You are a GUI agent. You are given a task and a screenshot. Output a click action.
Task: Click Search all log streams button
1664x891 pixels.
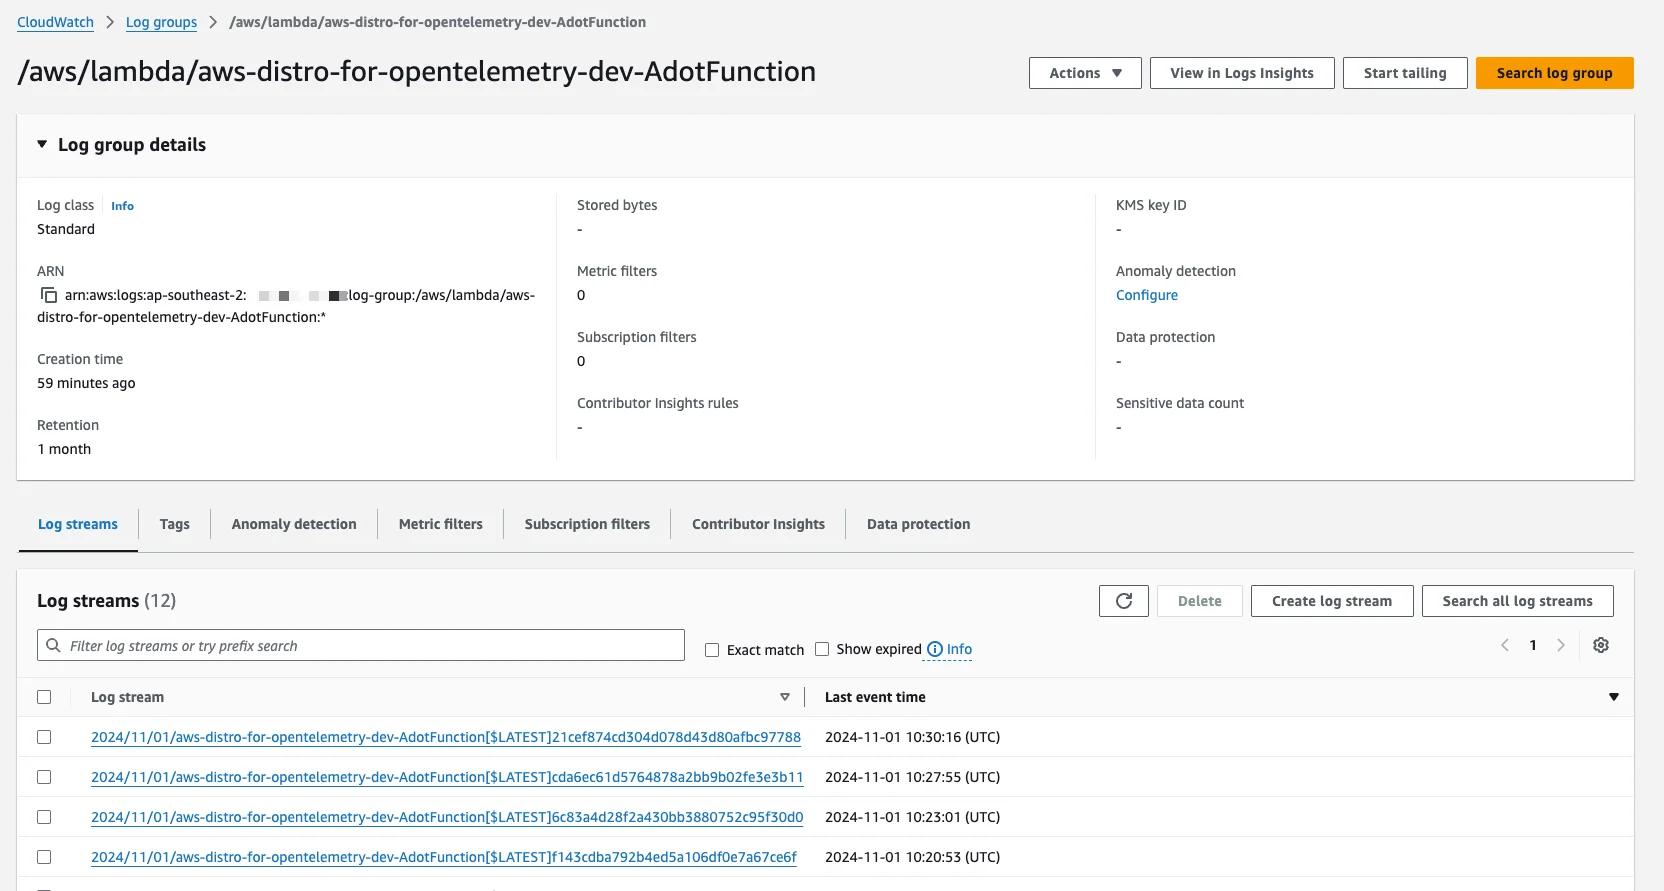(1517, 601)
